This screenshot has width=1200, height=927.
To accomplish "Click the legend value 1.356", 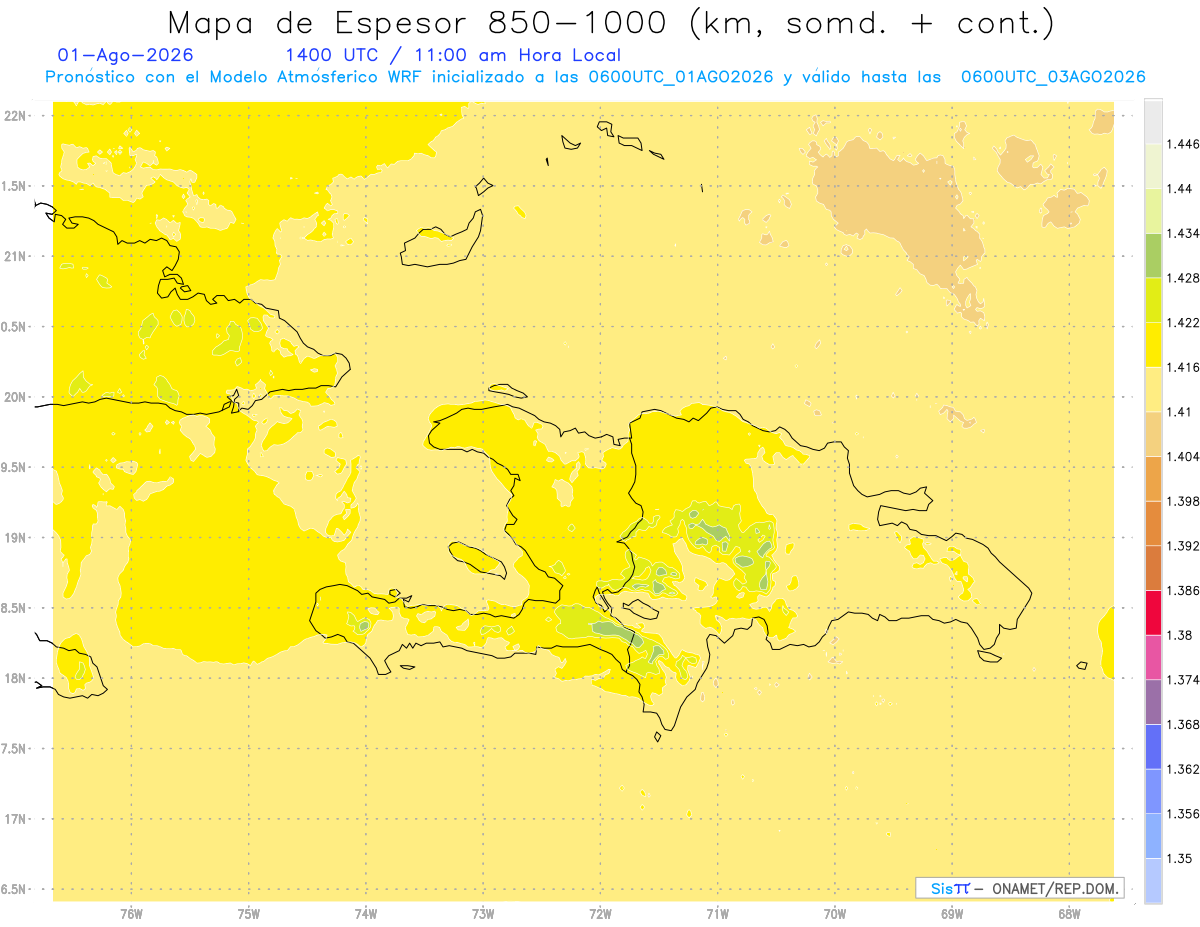I will 1184,813.
